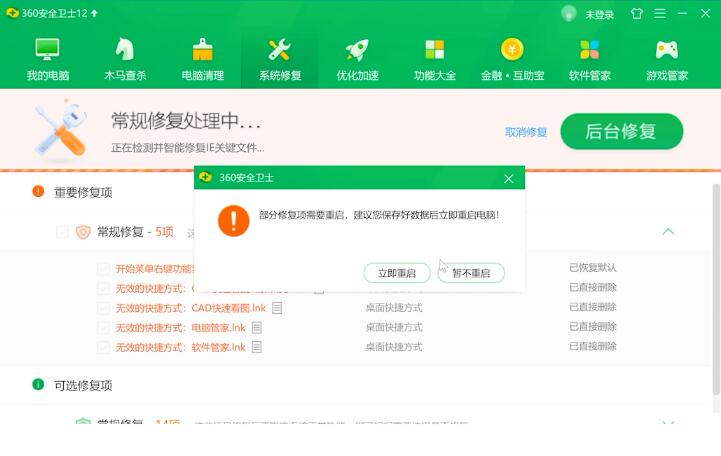Open 游戏管家 gamepad icon
The width and height of the screenshot is (721, 456).
pyautogui.click(x=667, y=50)
